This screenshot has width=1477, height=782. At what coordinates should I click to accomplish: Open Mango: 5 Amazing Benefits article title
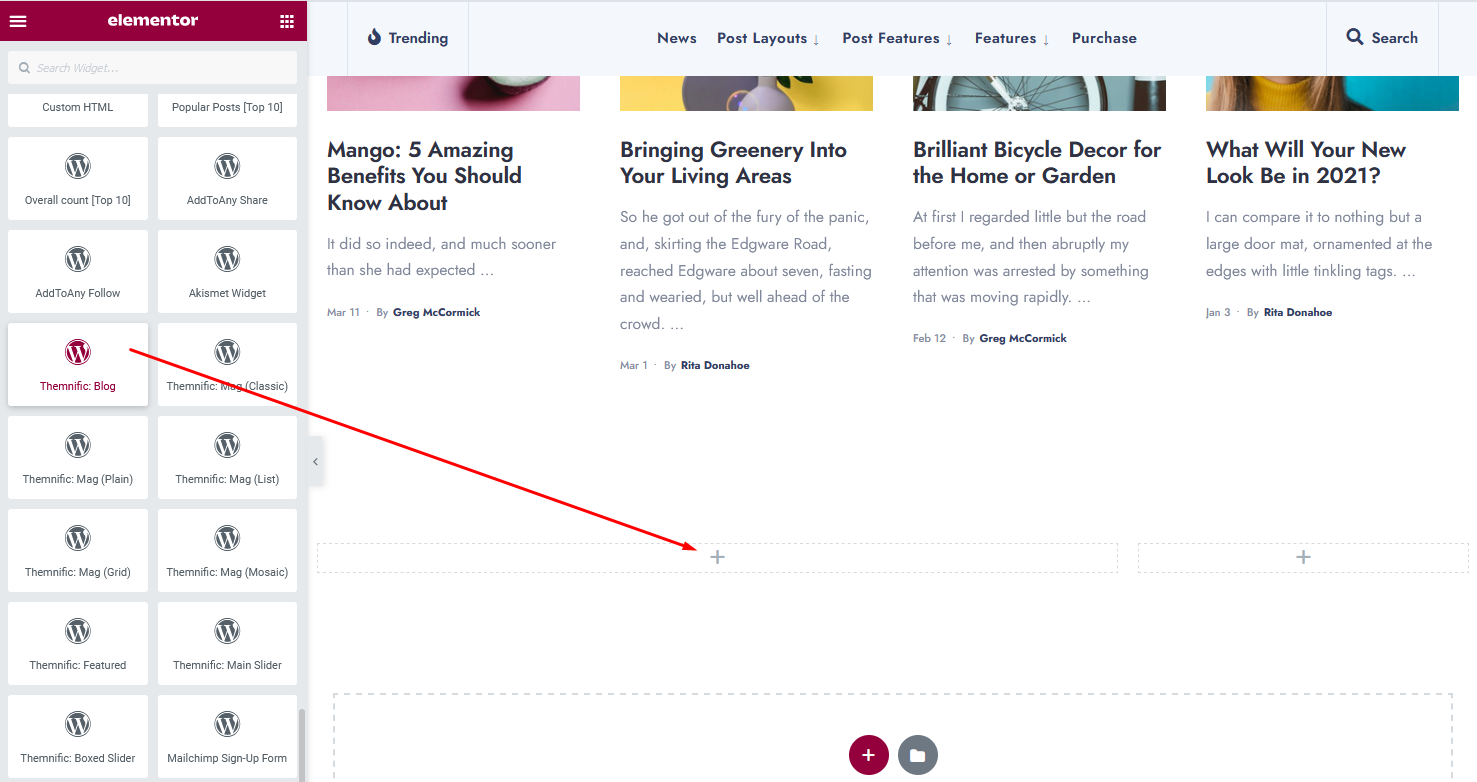(424, 176)
